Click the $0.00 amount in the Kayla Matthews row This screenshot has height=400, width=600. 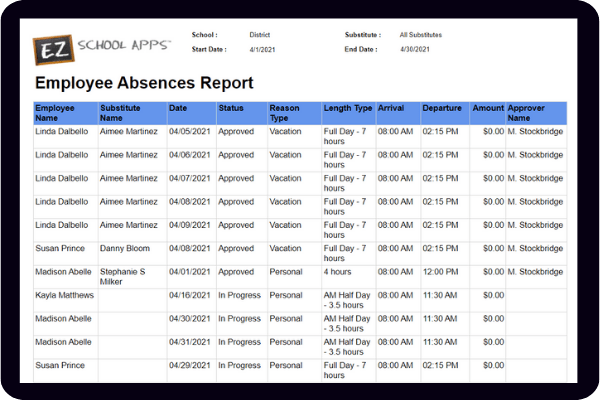(493, 295)
